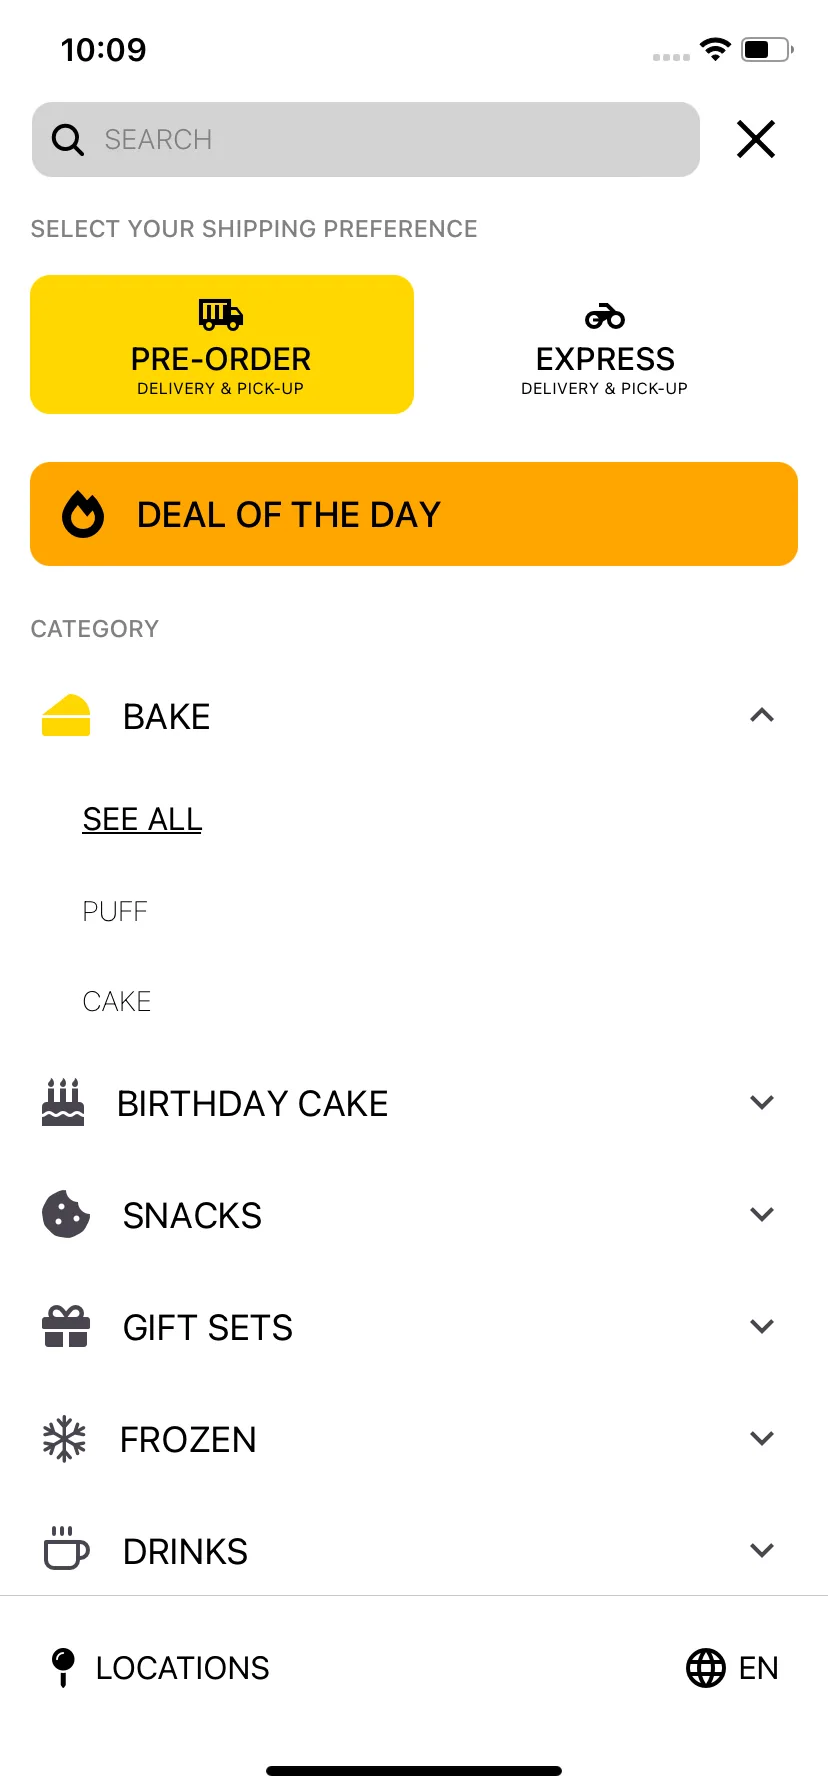Tap the gift box icon for Gift Sets
Screen dimensions: 828x1792
(x=66, y=1327)
